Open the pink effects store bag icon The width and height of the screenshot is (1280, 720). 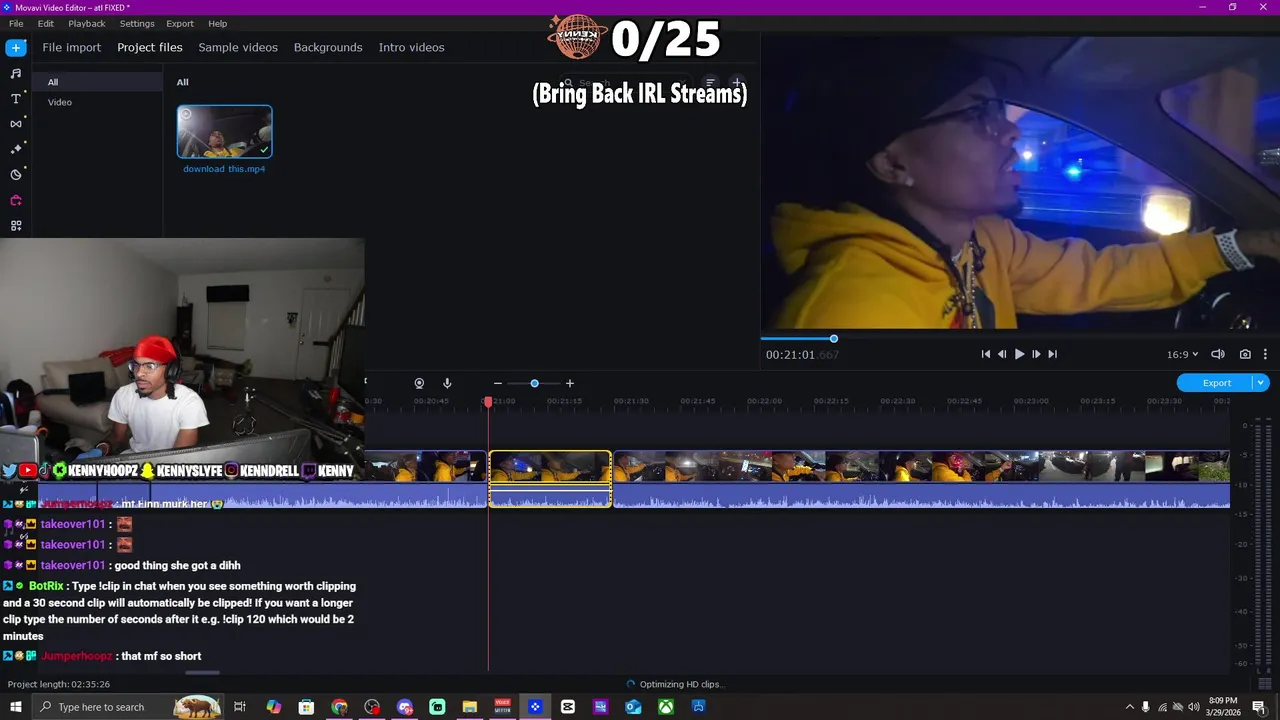pos(16,200)
